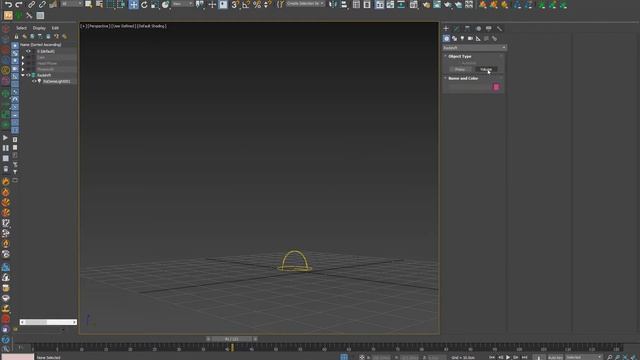
Task: Select the light object in Scene Explorer
Action: pyautogui.click(x=56, y=81)
